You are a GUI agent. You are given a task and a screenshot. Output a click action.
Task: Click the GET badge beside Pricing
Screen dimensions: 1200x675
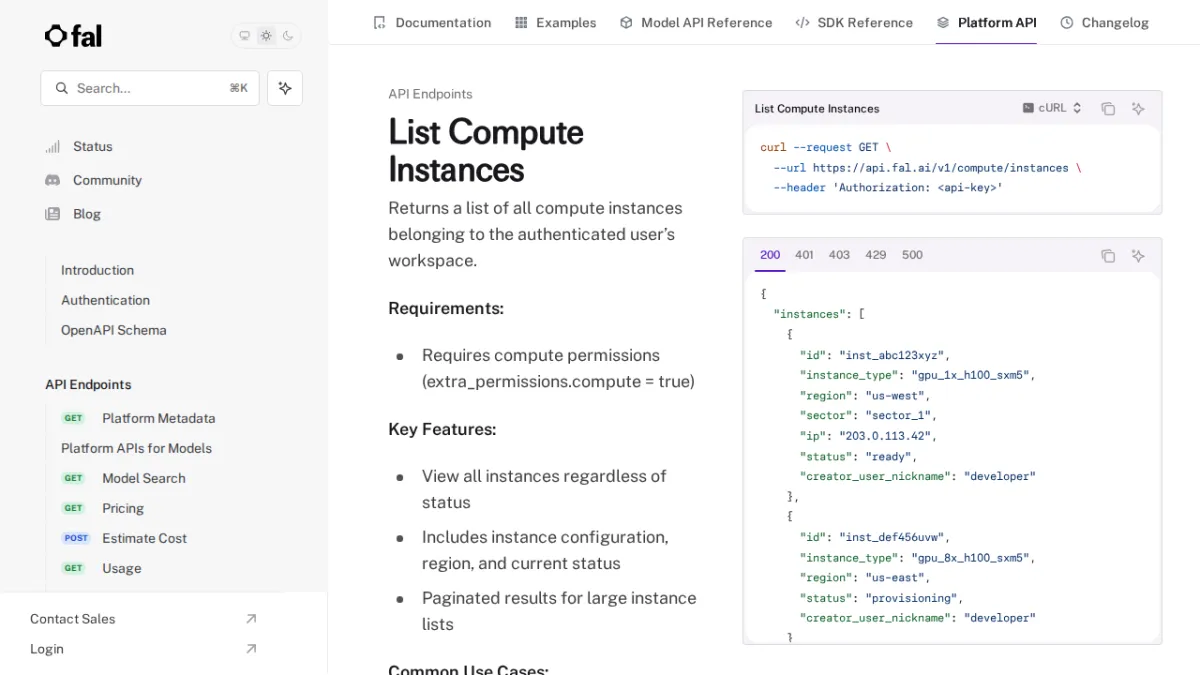coord(74,508)
